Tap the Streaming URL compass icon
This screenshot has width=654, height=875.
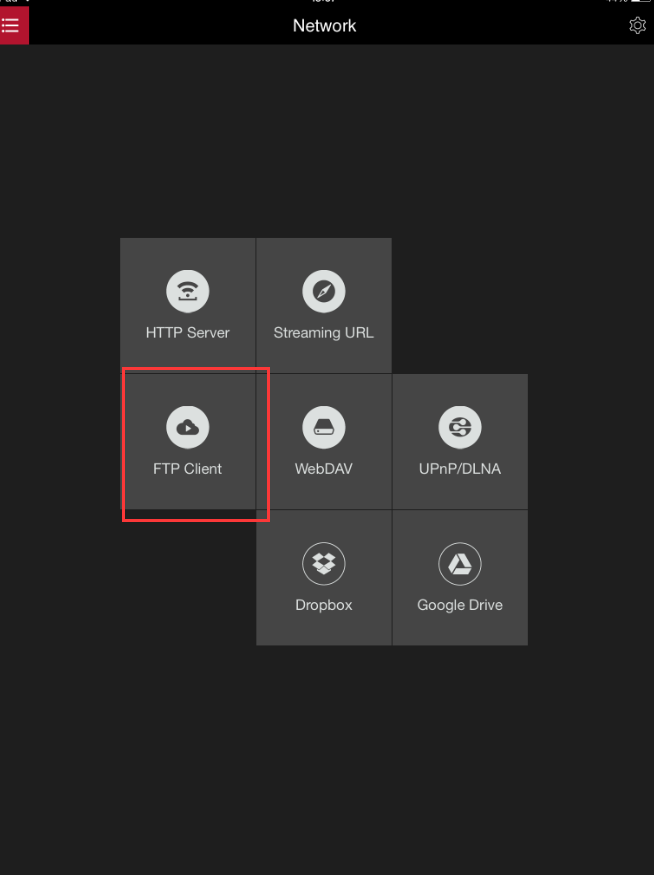pyautogui.click(x=324, y=292)
